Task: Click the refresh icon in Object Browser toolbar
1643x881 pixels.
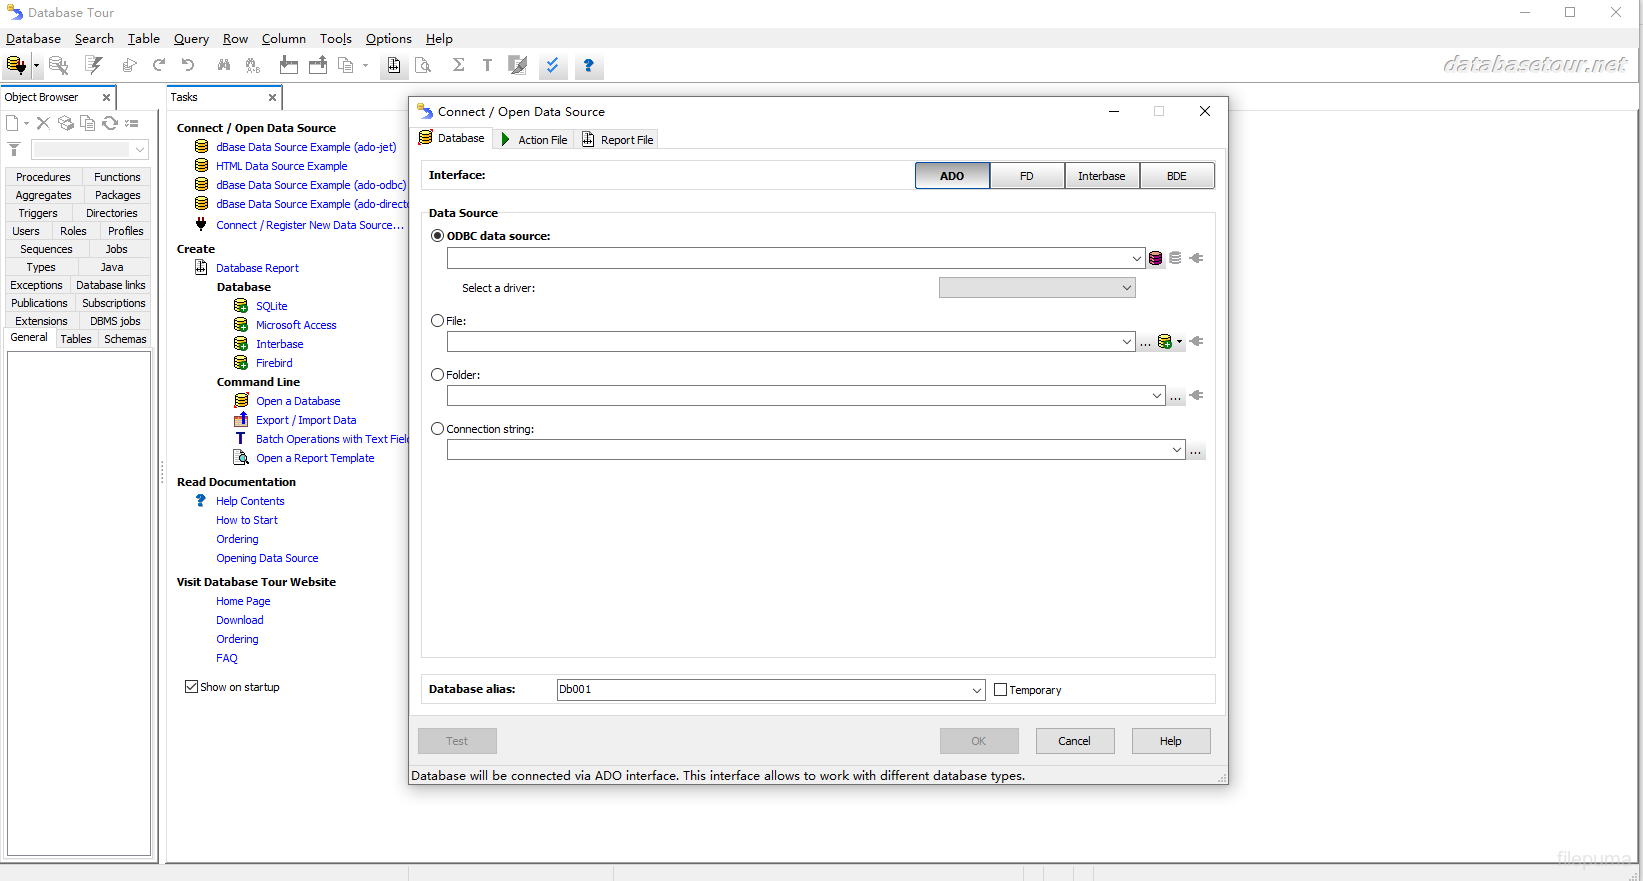Action: tap(110, 123)
